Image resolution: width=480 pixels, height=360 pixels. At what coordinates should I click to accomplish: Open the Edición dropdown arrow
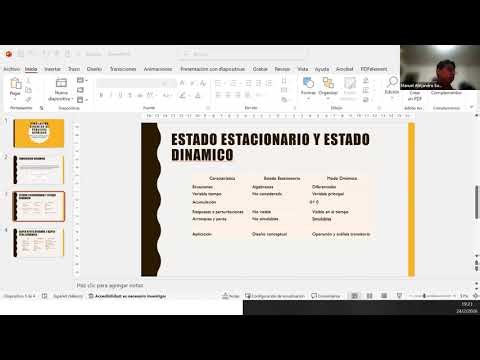coord(392,98)
